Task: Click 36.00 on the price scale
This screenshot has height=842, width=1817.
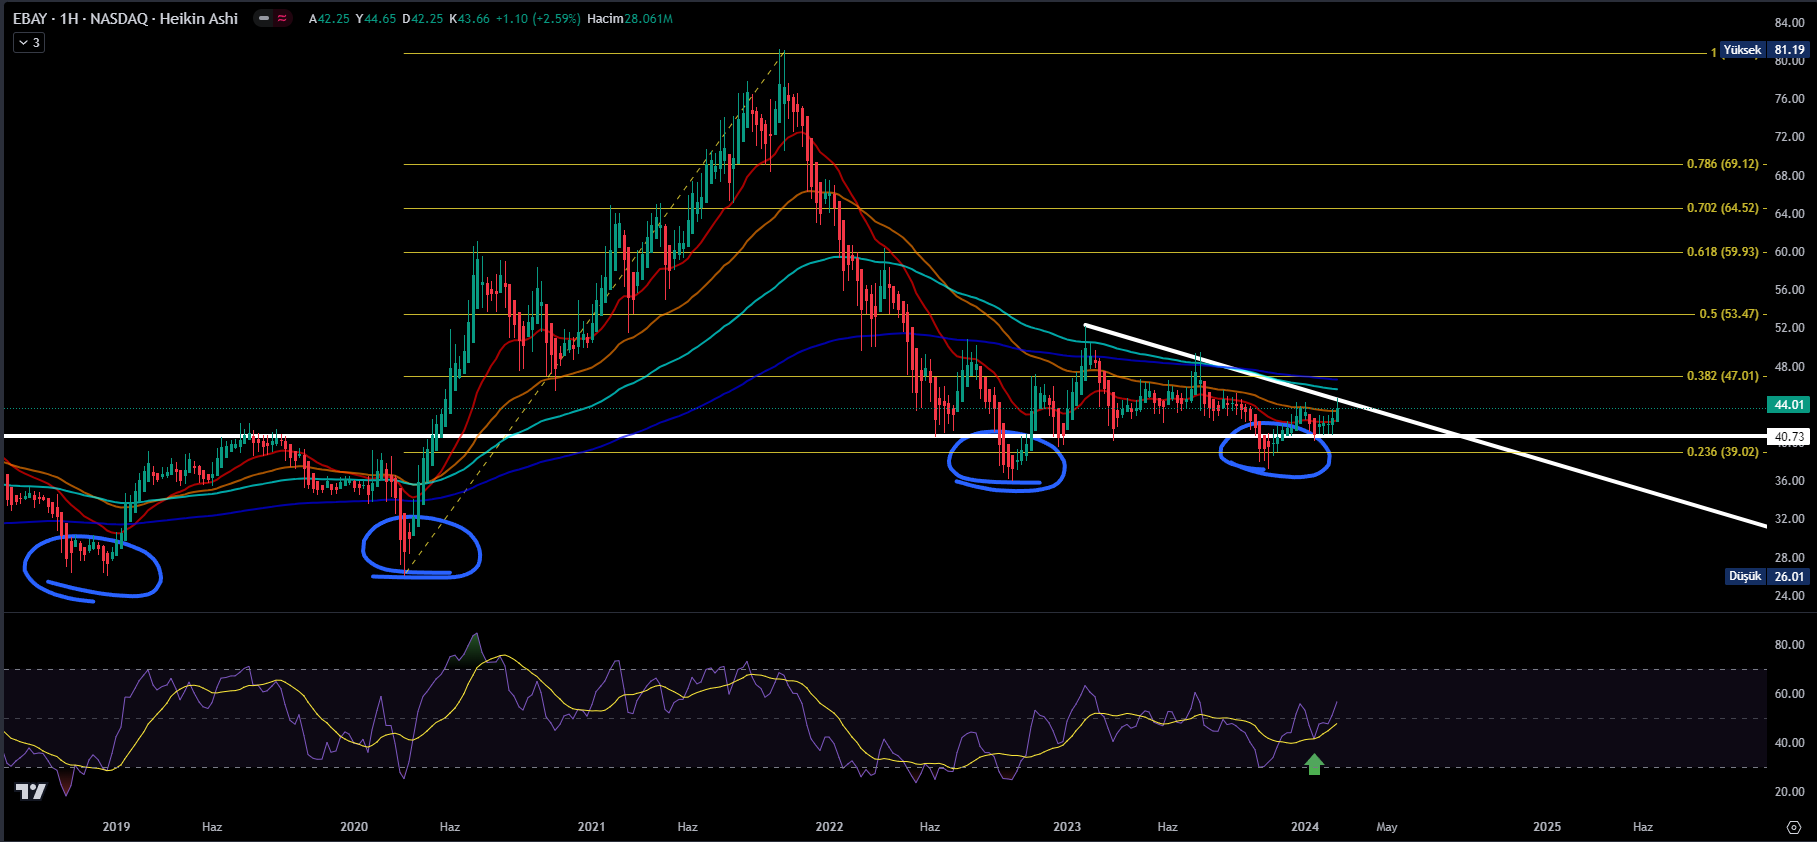Action: tap(1789, 481)
